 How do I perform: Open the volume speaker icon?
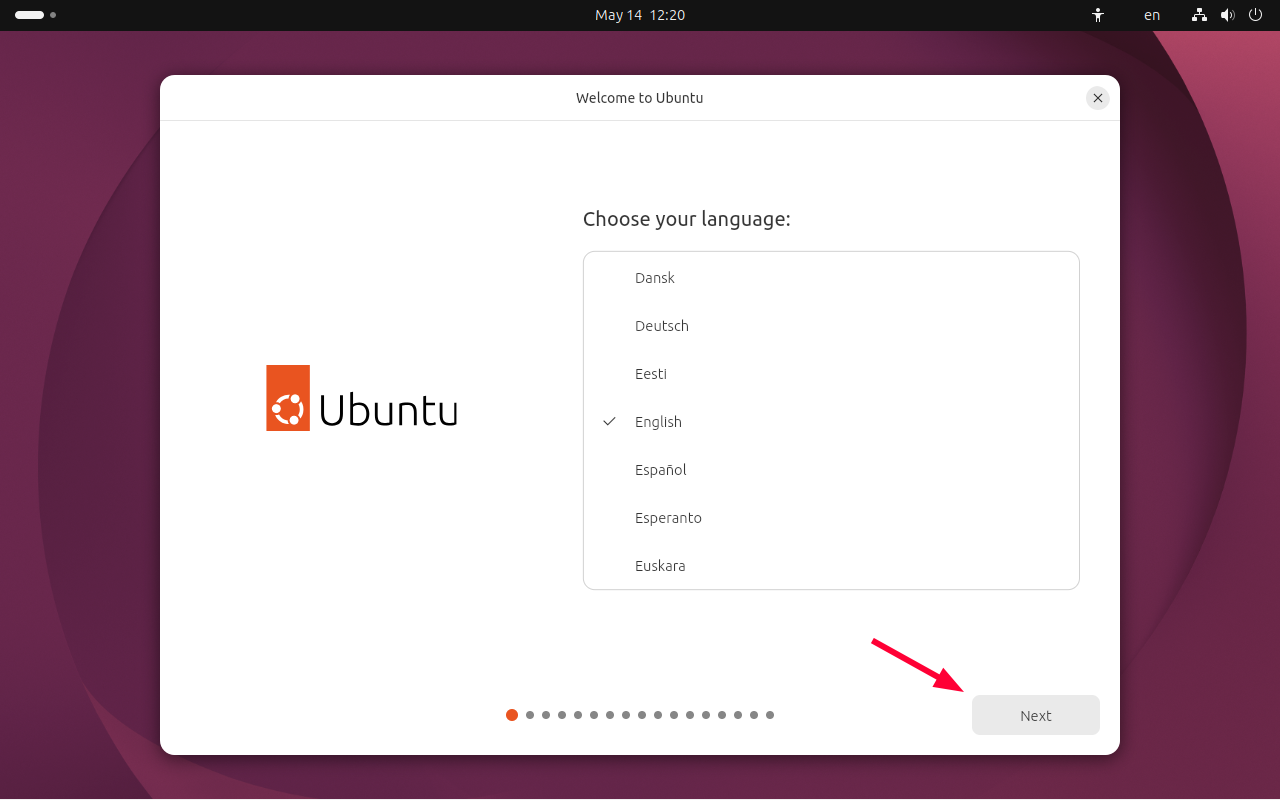point(1228,15)
